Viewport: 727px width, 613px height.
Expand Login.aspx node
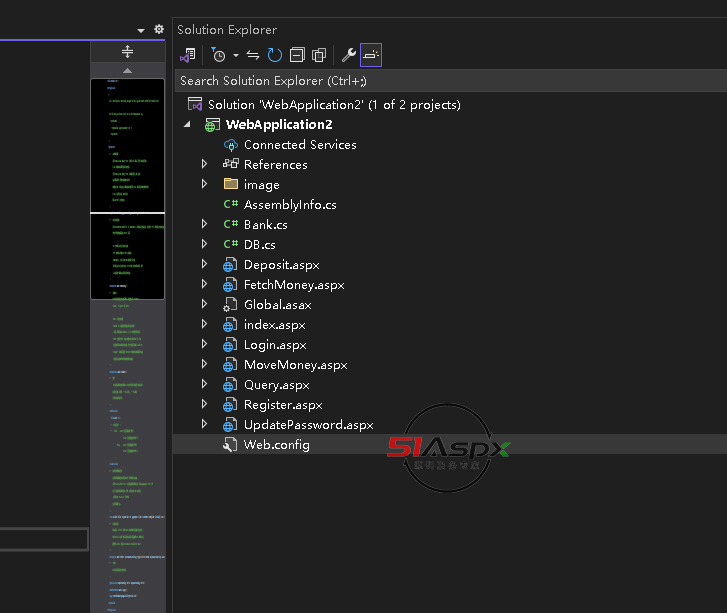(x=204, y=344)
